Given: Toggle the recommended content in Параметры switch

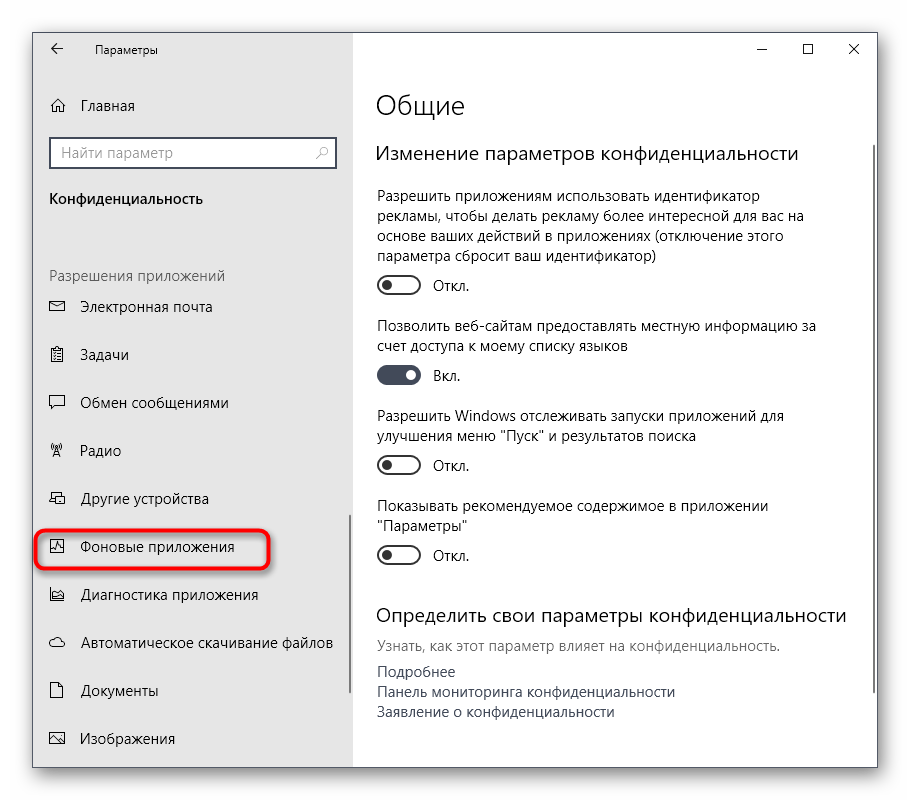Looking at the screenshot, I should pyautogui.click(x=398, y=555).
